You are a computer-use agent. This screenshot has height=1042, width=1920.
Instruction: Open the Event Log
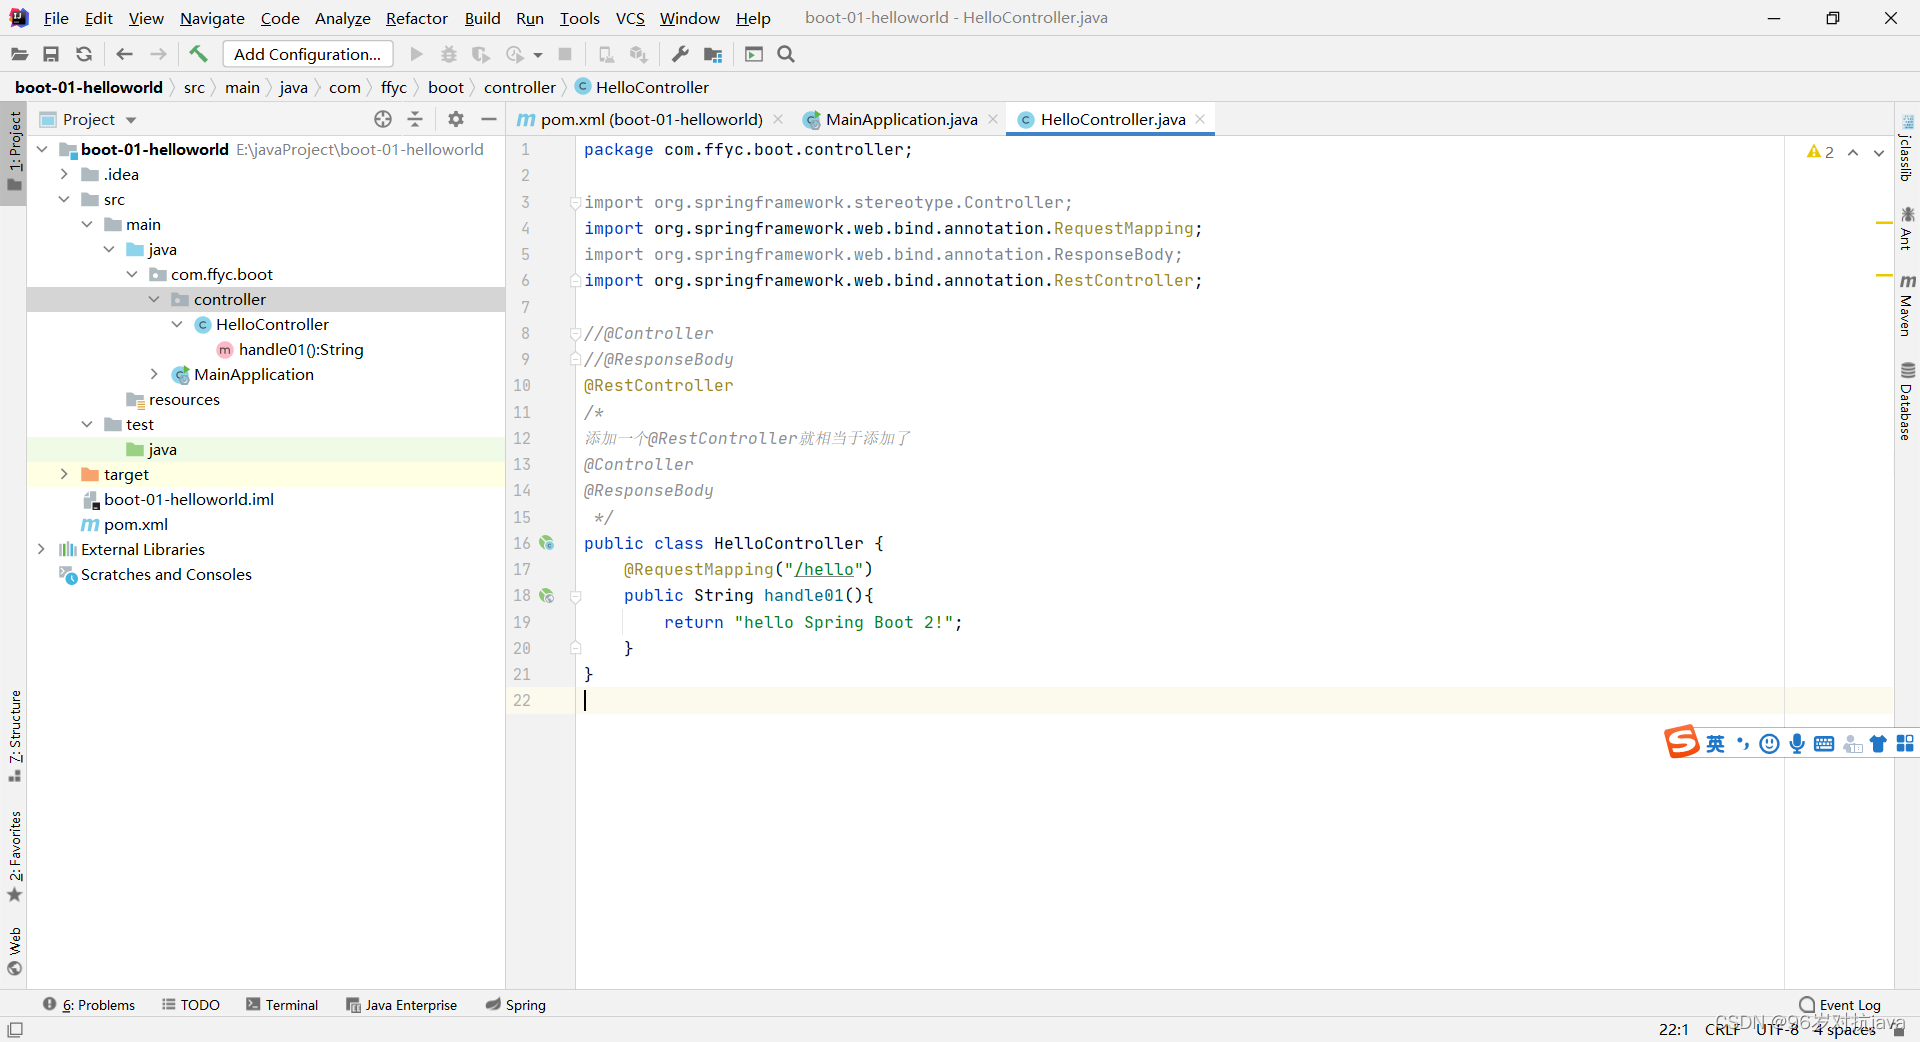[1840, 1005]
